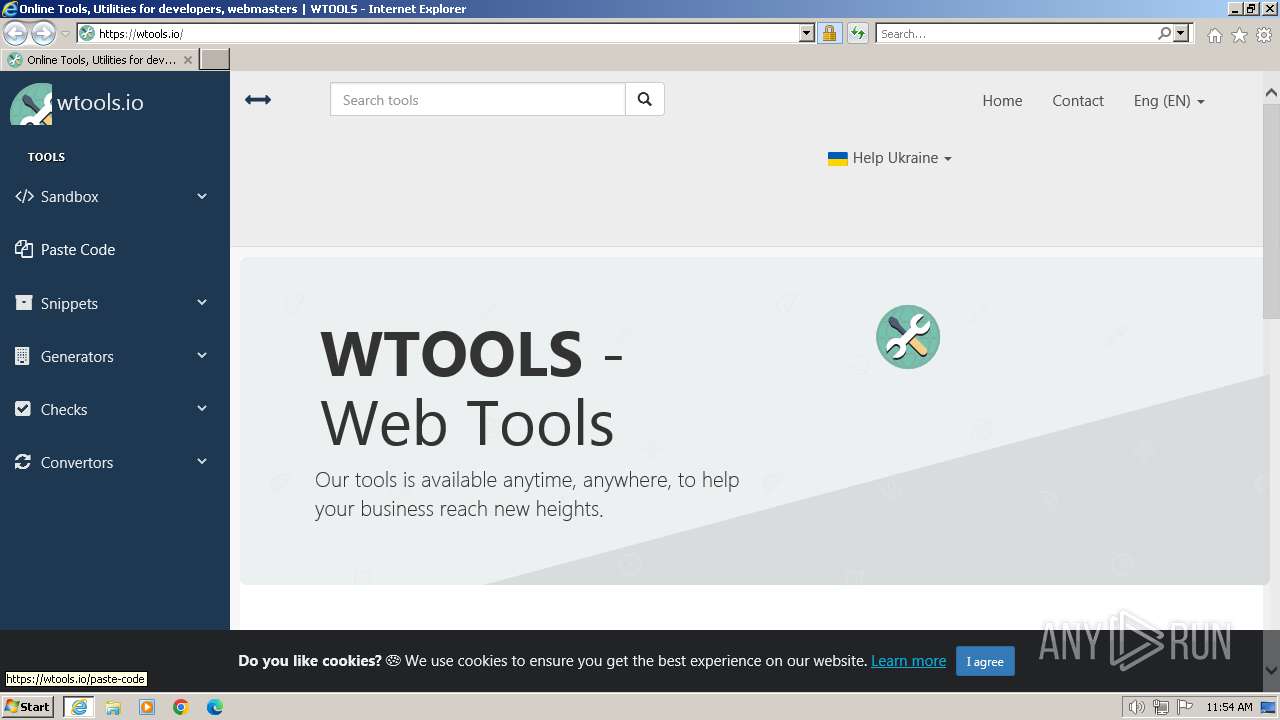The image size is (1280, 720).
Task: Click the Convertors refresh icon
Action: coord(23,462)
